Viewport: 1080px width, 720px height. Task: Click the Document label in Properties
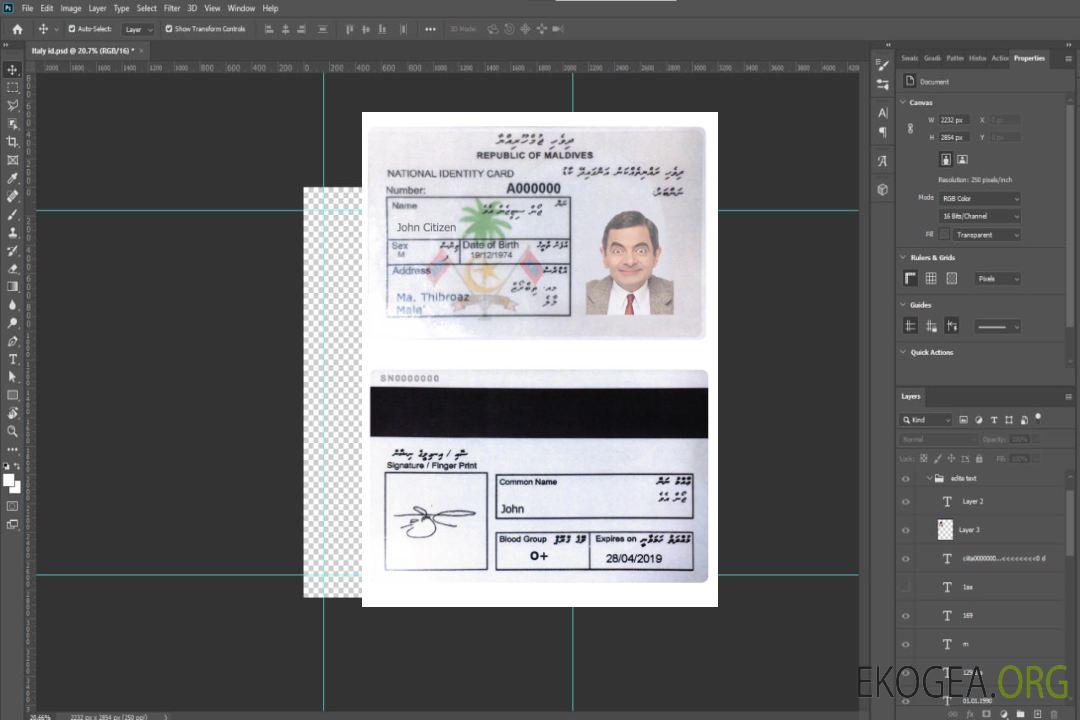pyautogui.click(x=934, y=82)
